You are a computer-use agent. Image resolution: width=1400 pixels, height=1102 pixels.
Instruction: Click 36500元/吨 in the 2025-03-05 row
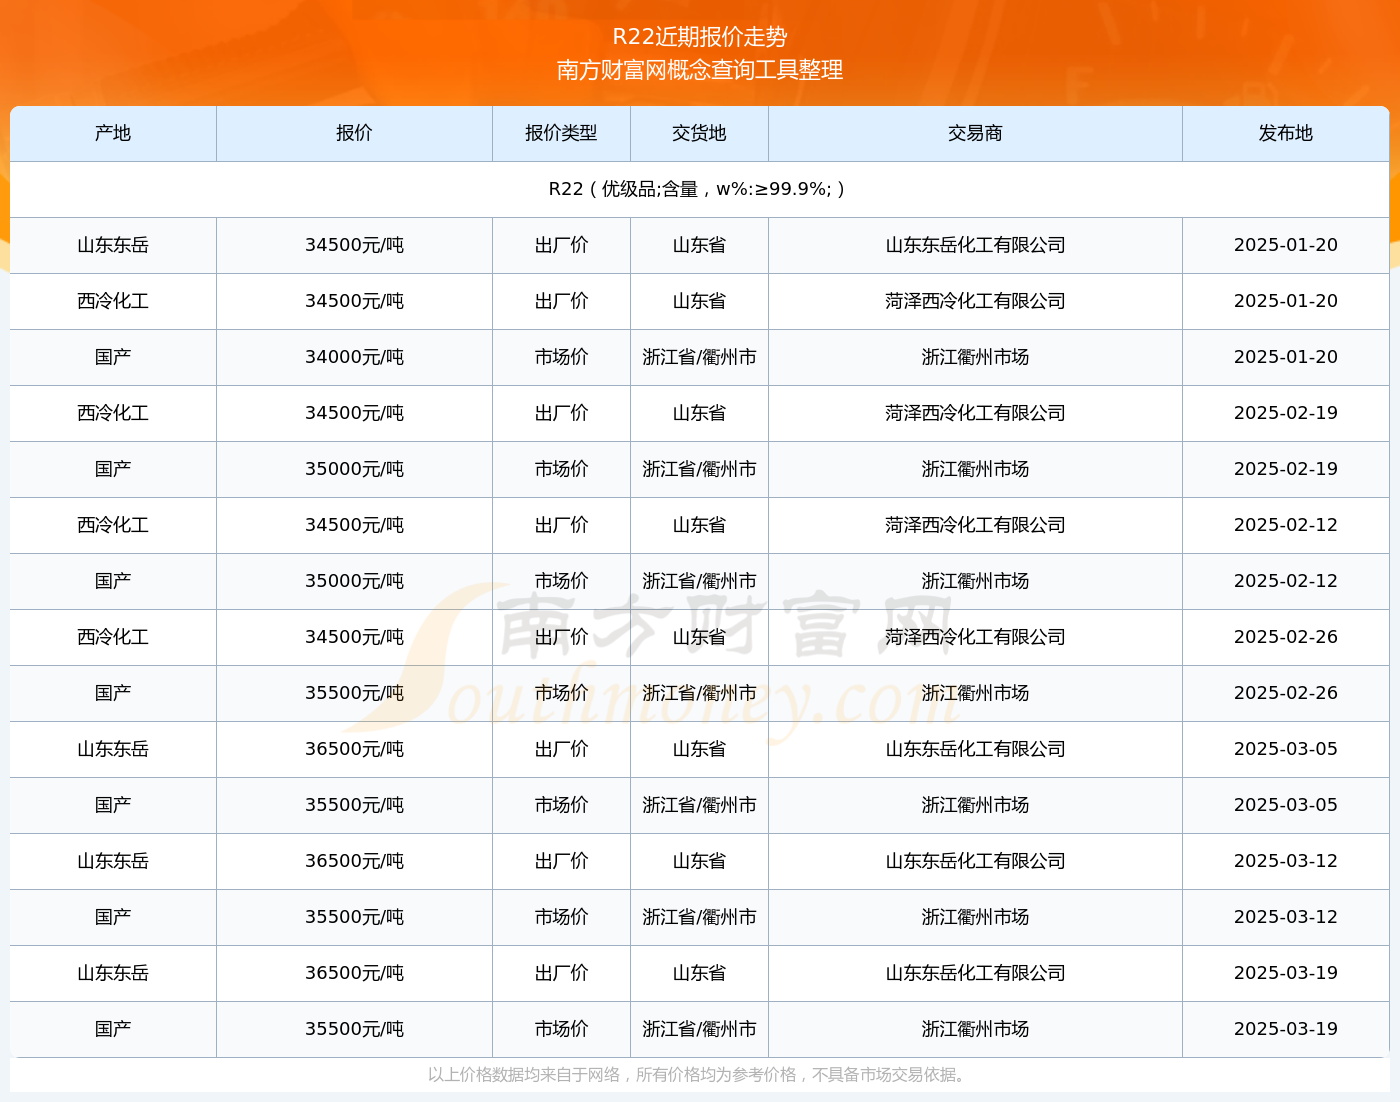(354, 749)
